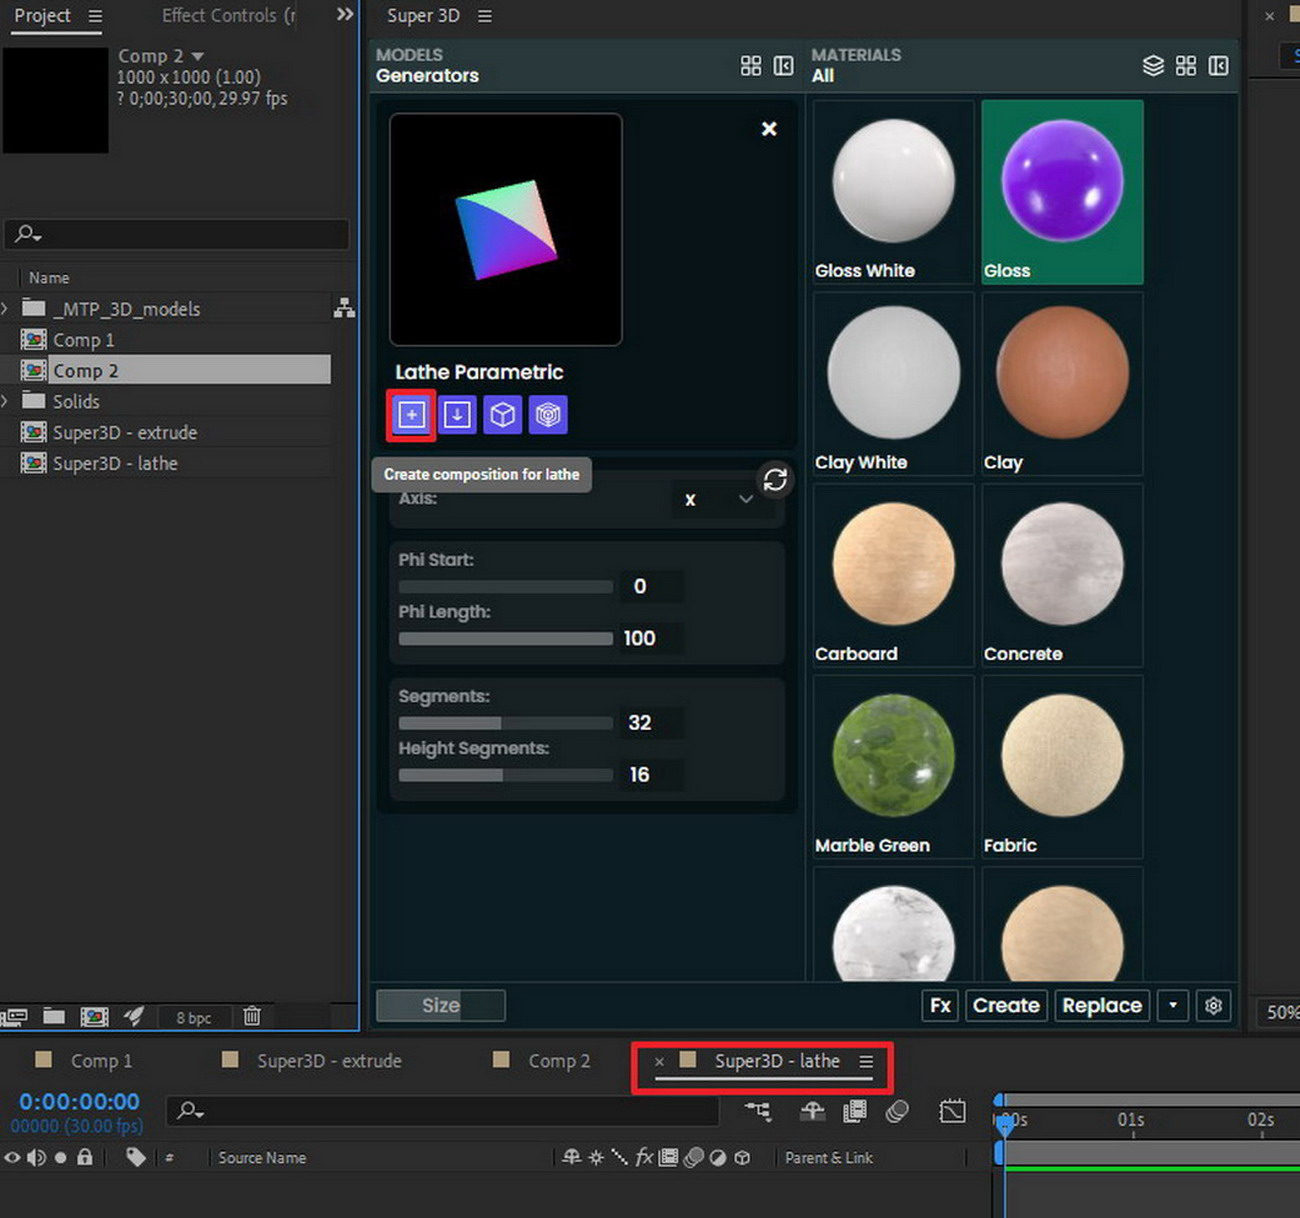This screenshot has width=1300, height=1218.
Task: Click the Create button
Action: pyautogui.click(x=1006, y=1006)
